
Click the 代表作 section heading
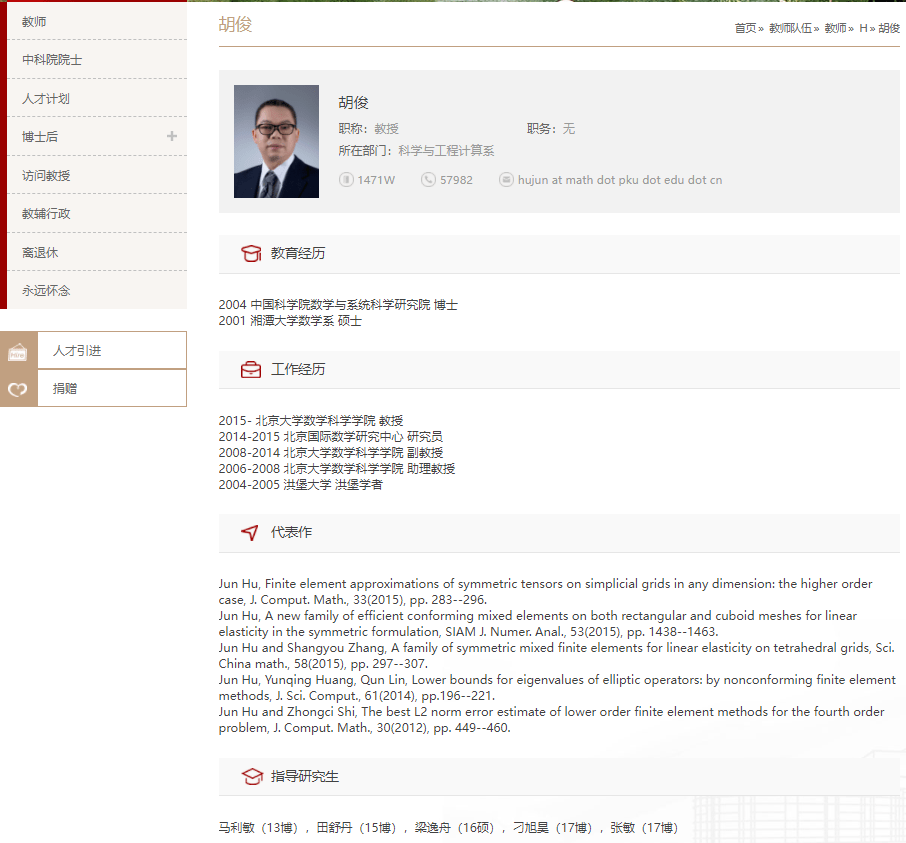pos(291,532)
